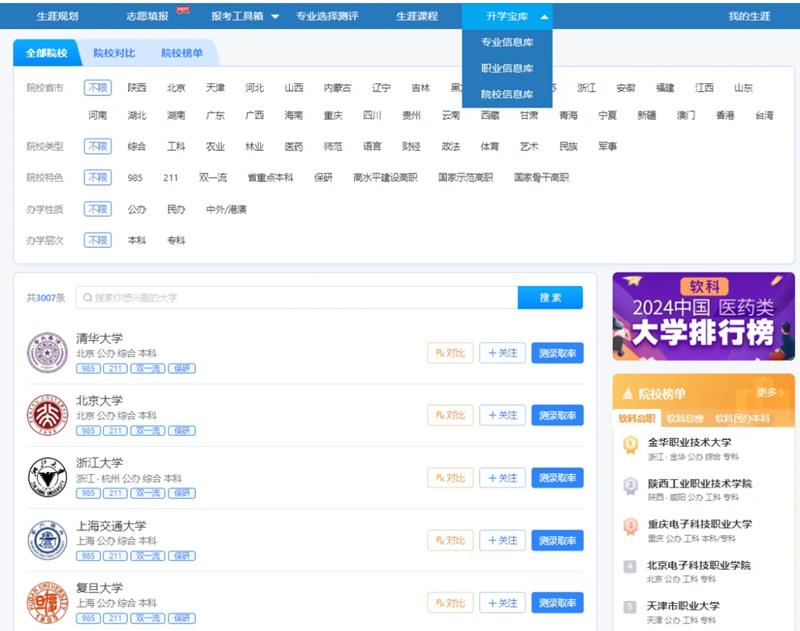Click the Shanghai Jiao Tong University logo
This screenshot has height=631, width=800.
47,540
